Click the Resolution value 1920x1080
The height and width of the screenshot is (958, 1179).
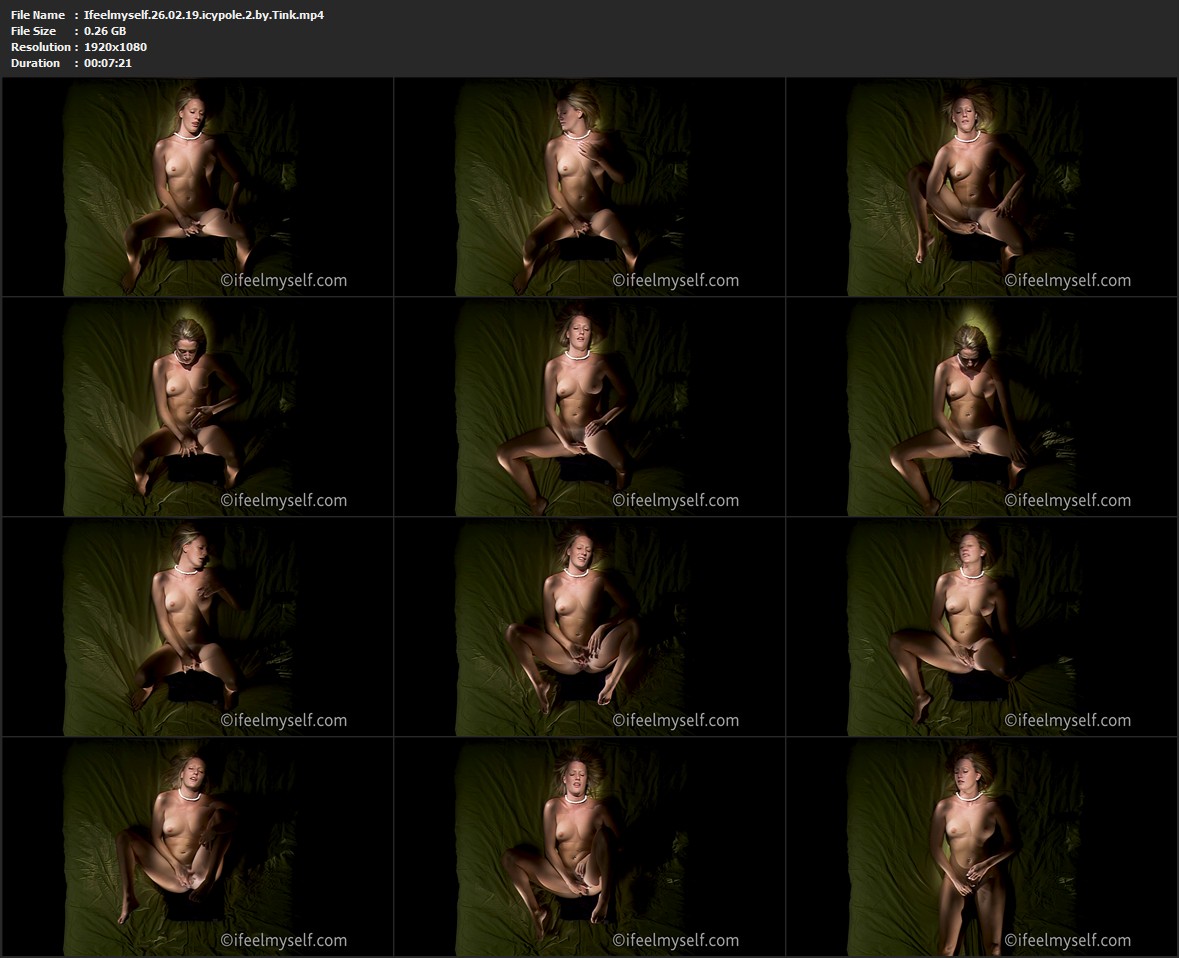tap(116, 47)
